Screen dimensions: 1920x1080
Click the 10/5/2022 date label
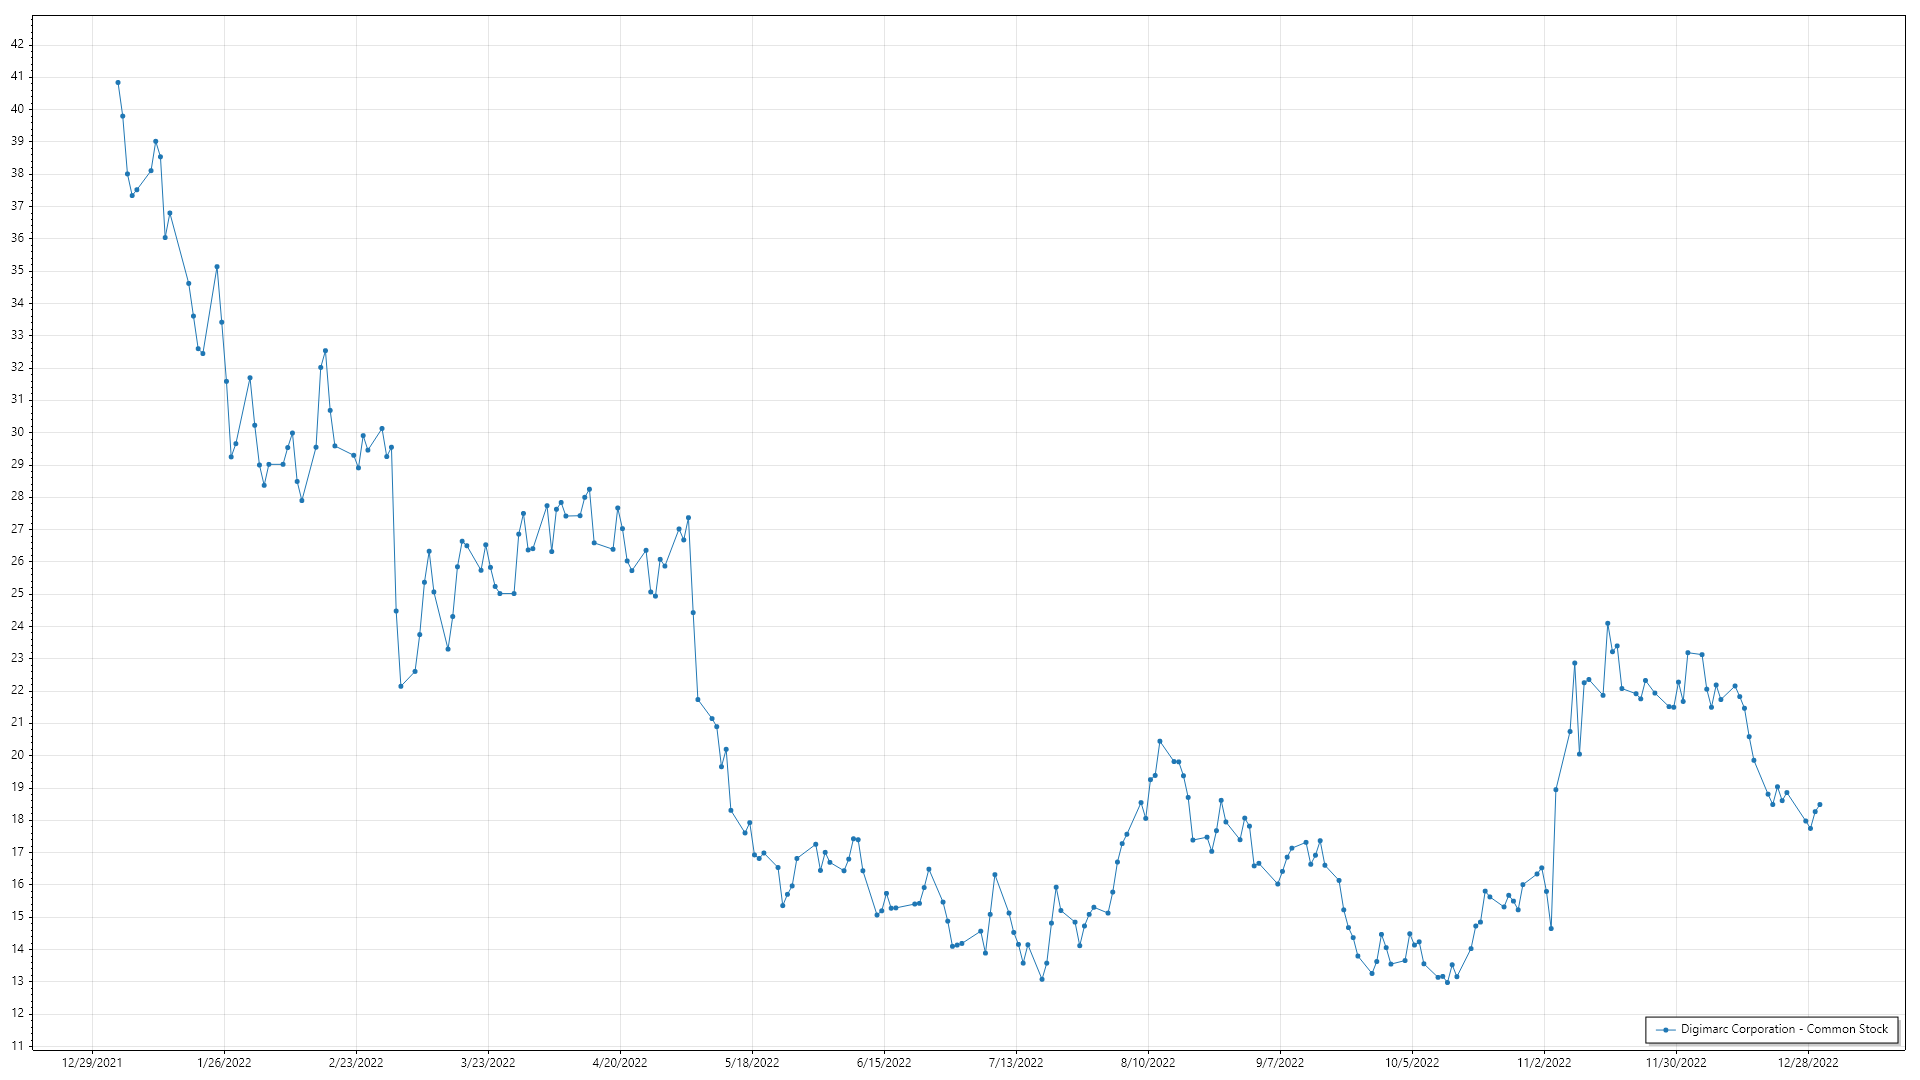click(x=1412, y=1063)
